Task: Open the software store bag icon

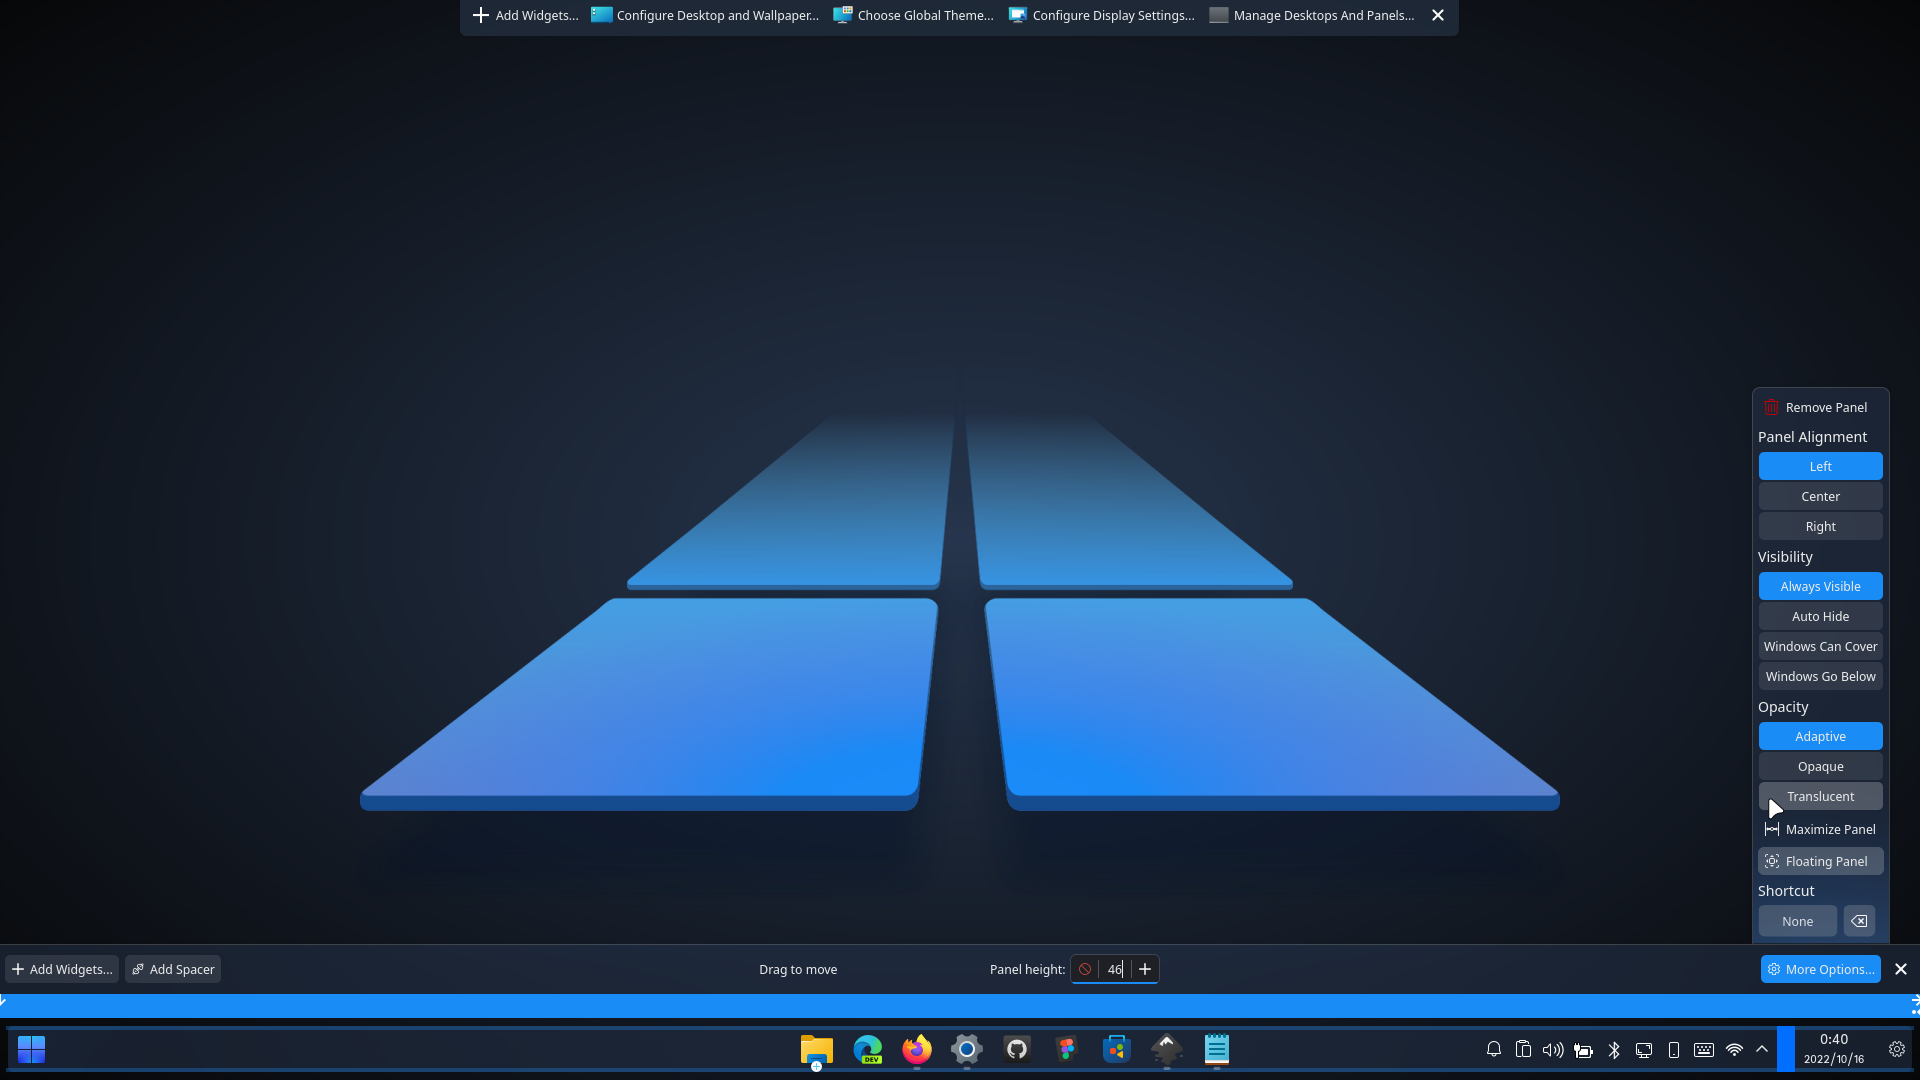Action: coord(1117,1049)
